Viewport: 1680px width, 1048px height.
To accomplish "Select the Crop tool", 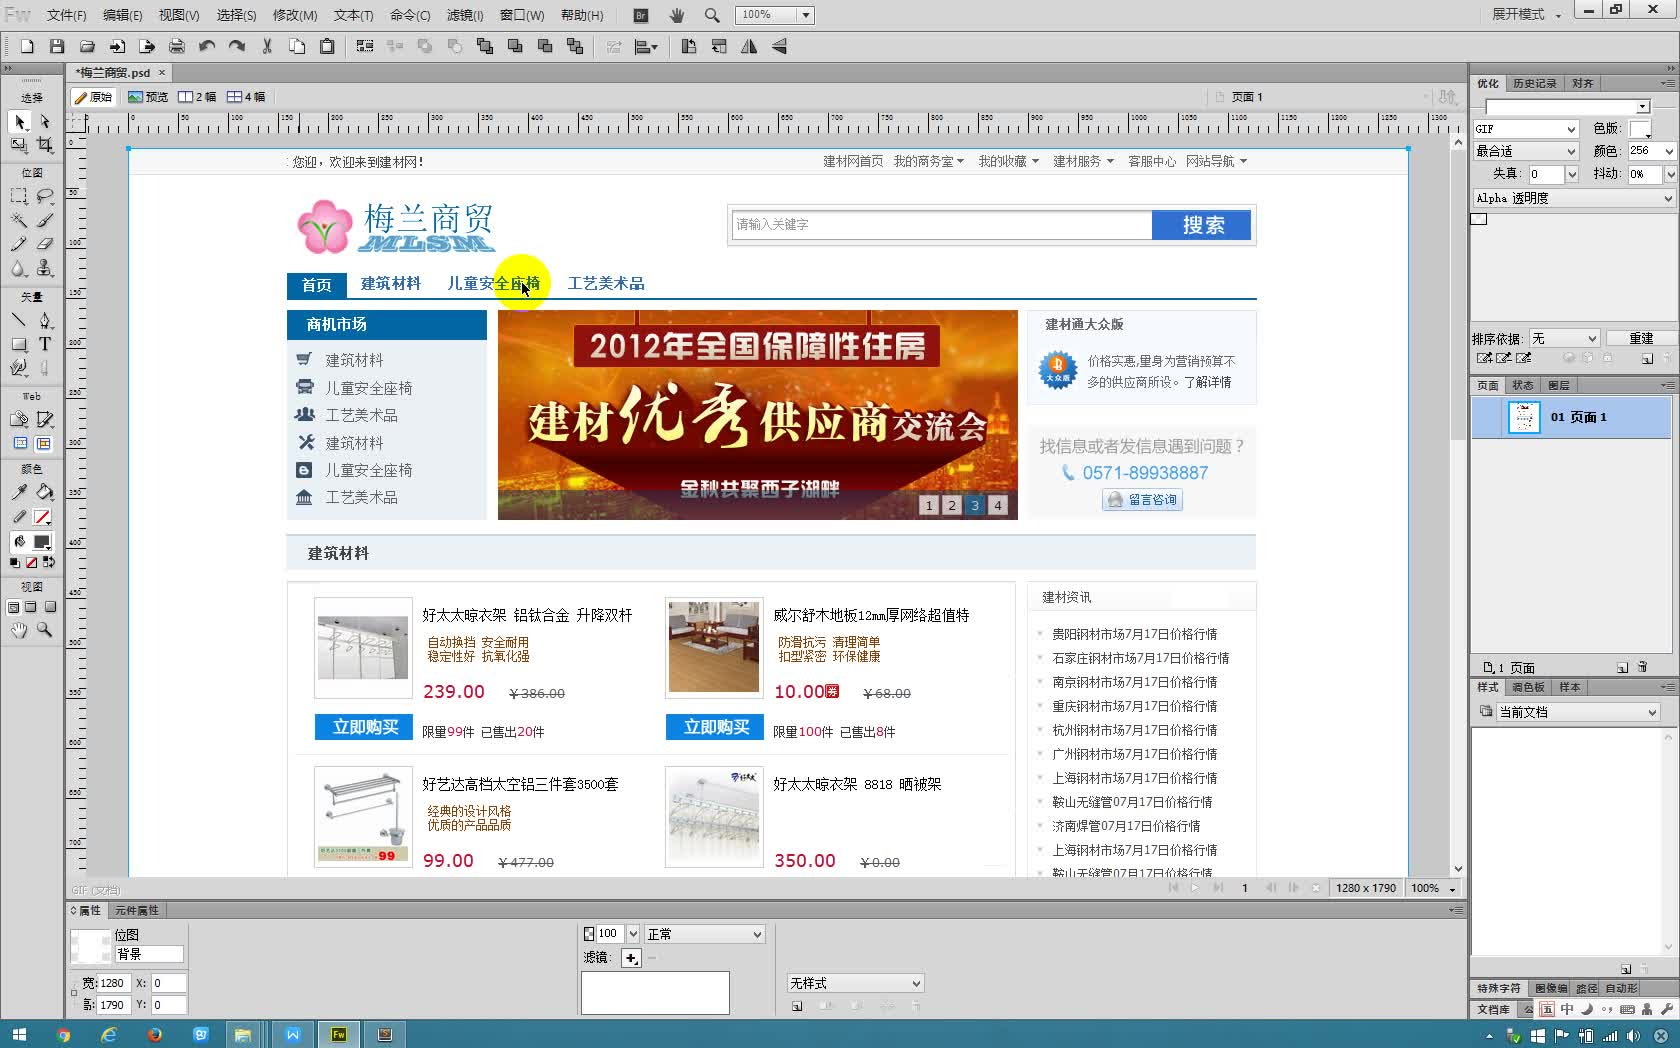I will click(45, 144).
